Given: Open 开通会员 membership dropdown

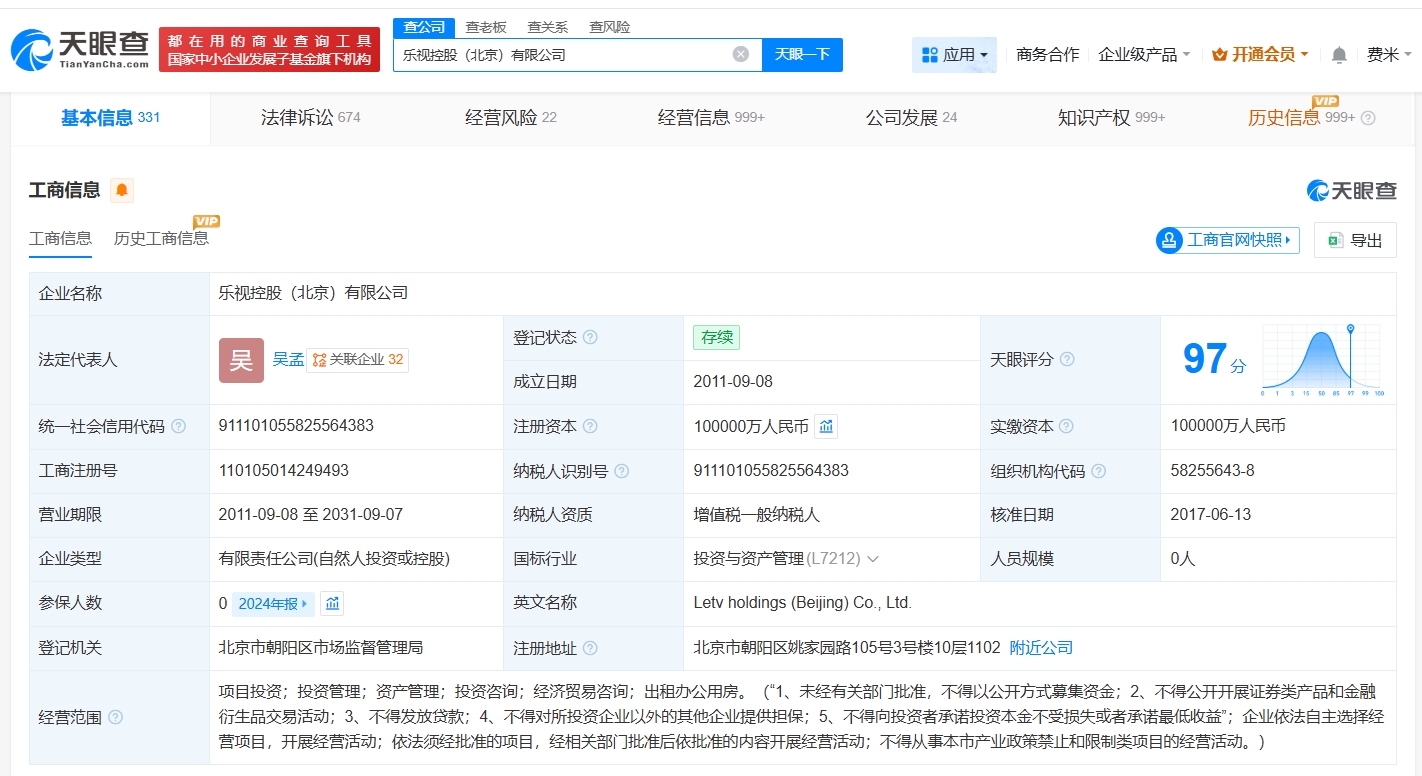Looking at the screenshot, I should click(1260, 55).
